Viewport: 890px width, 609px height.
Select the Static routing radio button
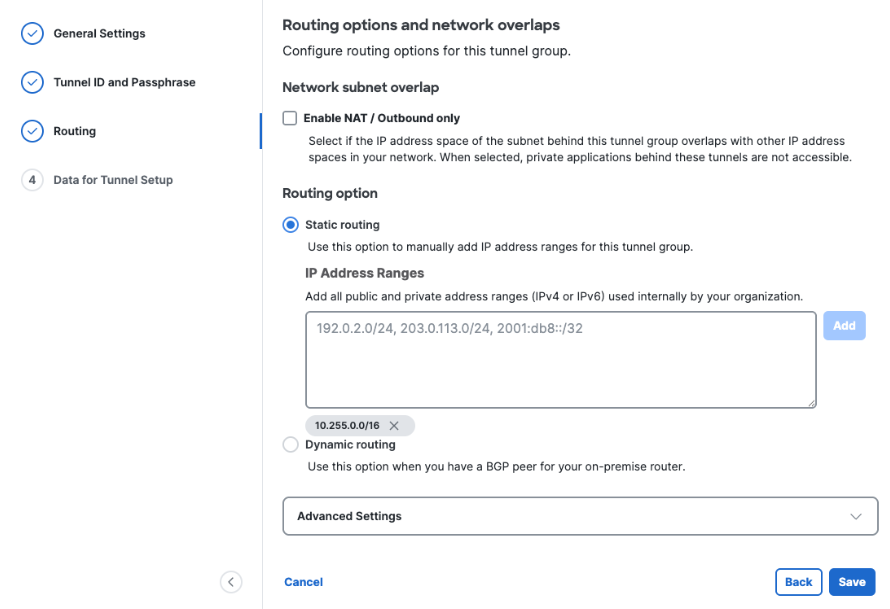pos(291,225)
